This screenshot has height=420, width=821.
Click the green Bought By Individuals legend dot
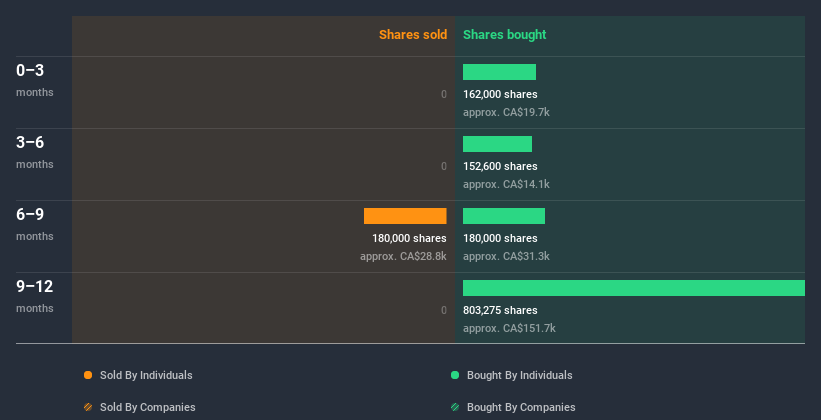[x=455, y=375]
